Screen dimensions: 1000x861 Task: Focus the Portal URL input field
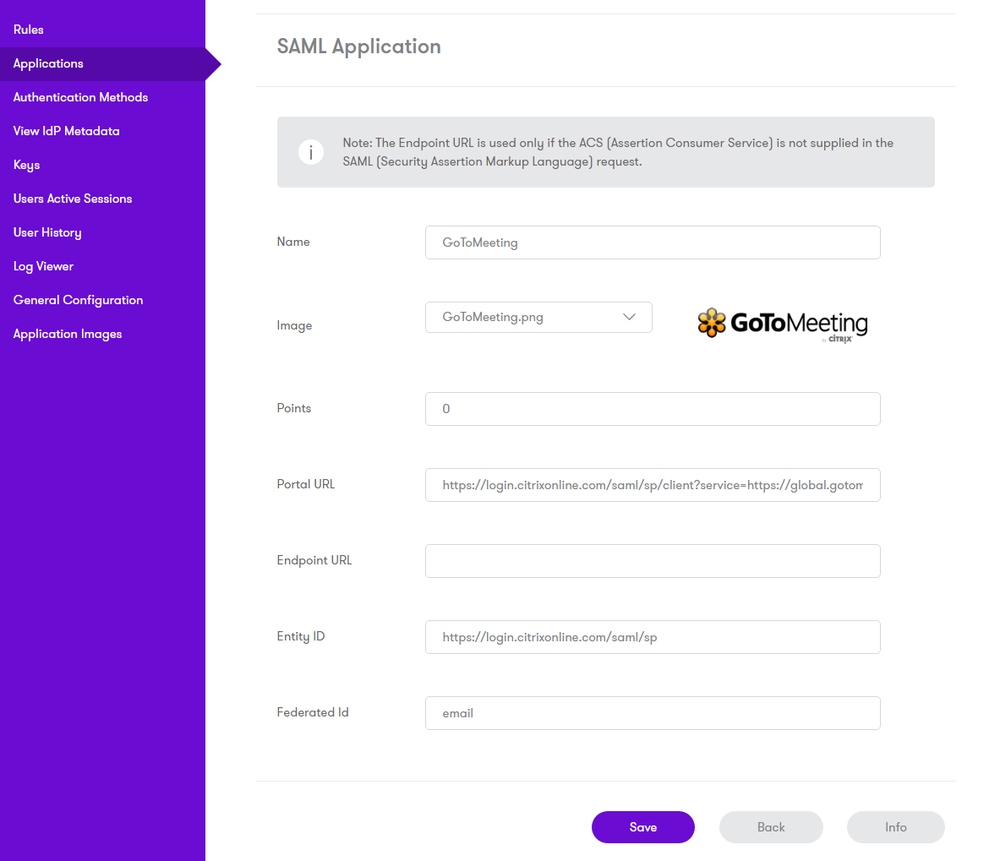click(652, 485)
